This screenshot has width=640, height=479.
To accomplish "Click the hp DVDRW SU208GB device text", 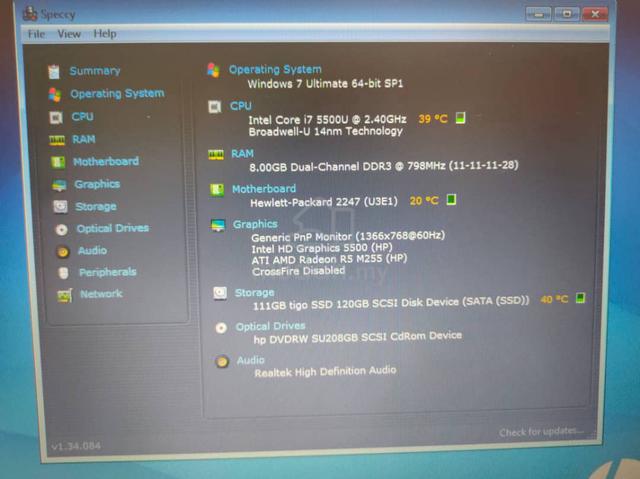I will click(x=358, y=338).
